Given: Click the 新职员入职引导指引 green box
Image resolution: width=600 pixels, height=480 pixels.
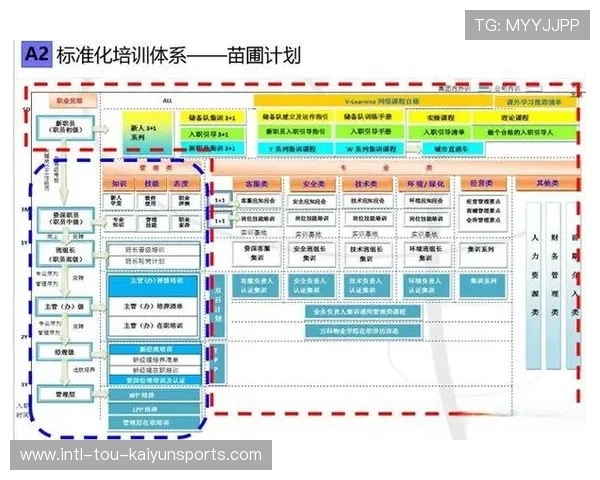Looking at the screenshot, I should pyautogui.click(x=295, y=132).
